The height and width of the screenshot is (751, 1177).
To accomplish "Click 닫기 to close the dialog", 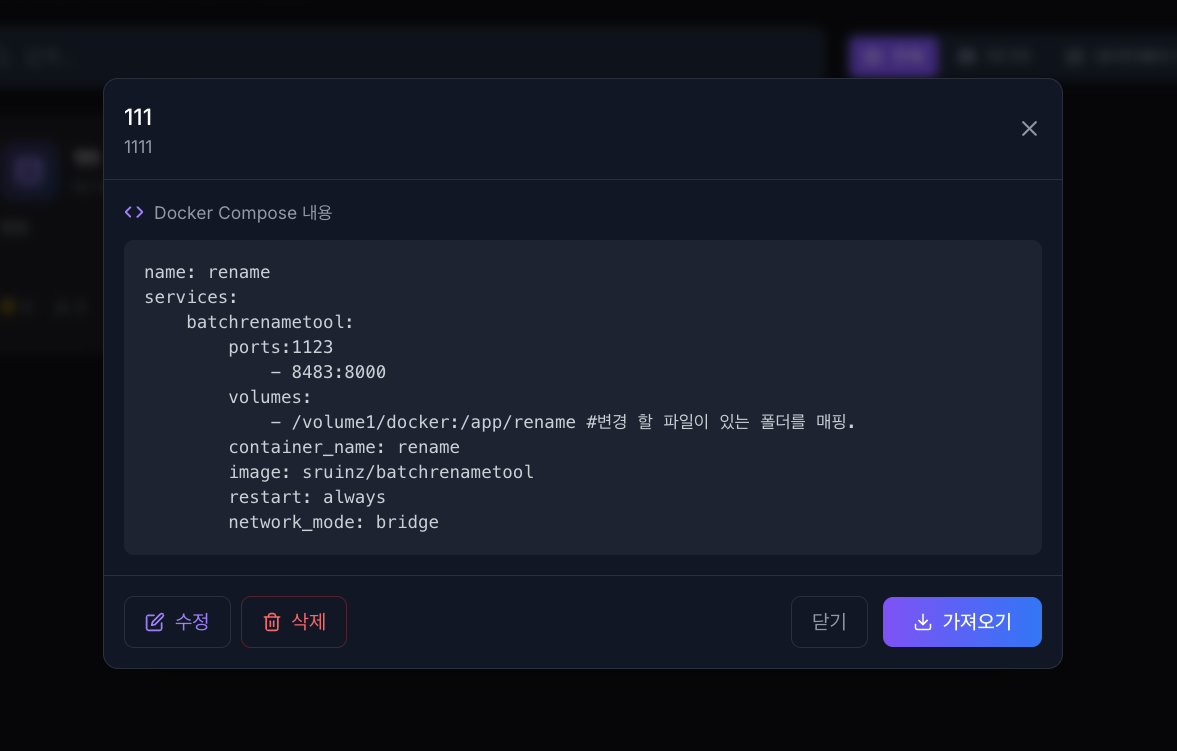I will tap(829, 621).
